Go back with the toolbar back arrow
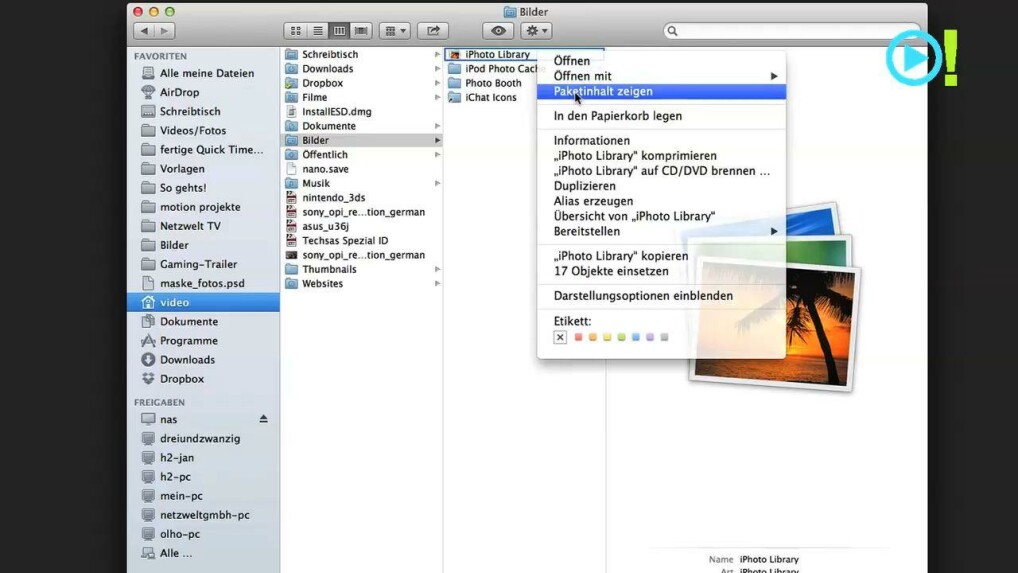Viewport: 1018px width, 573px height. 143,31
